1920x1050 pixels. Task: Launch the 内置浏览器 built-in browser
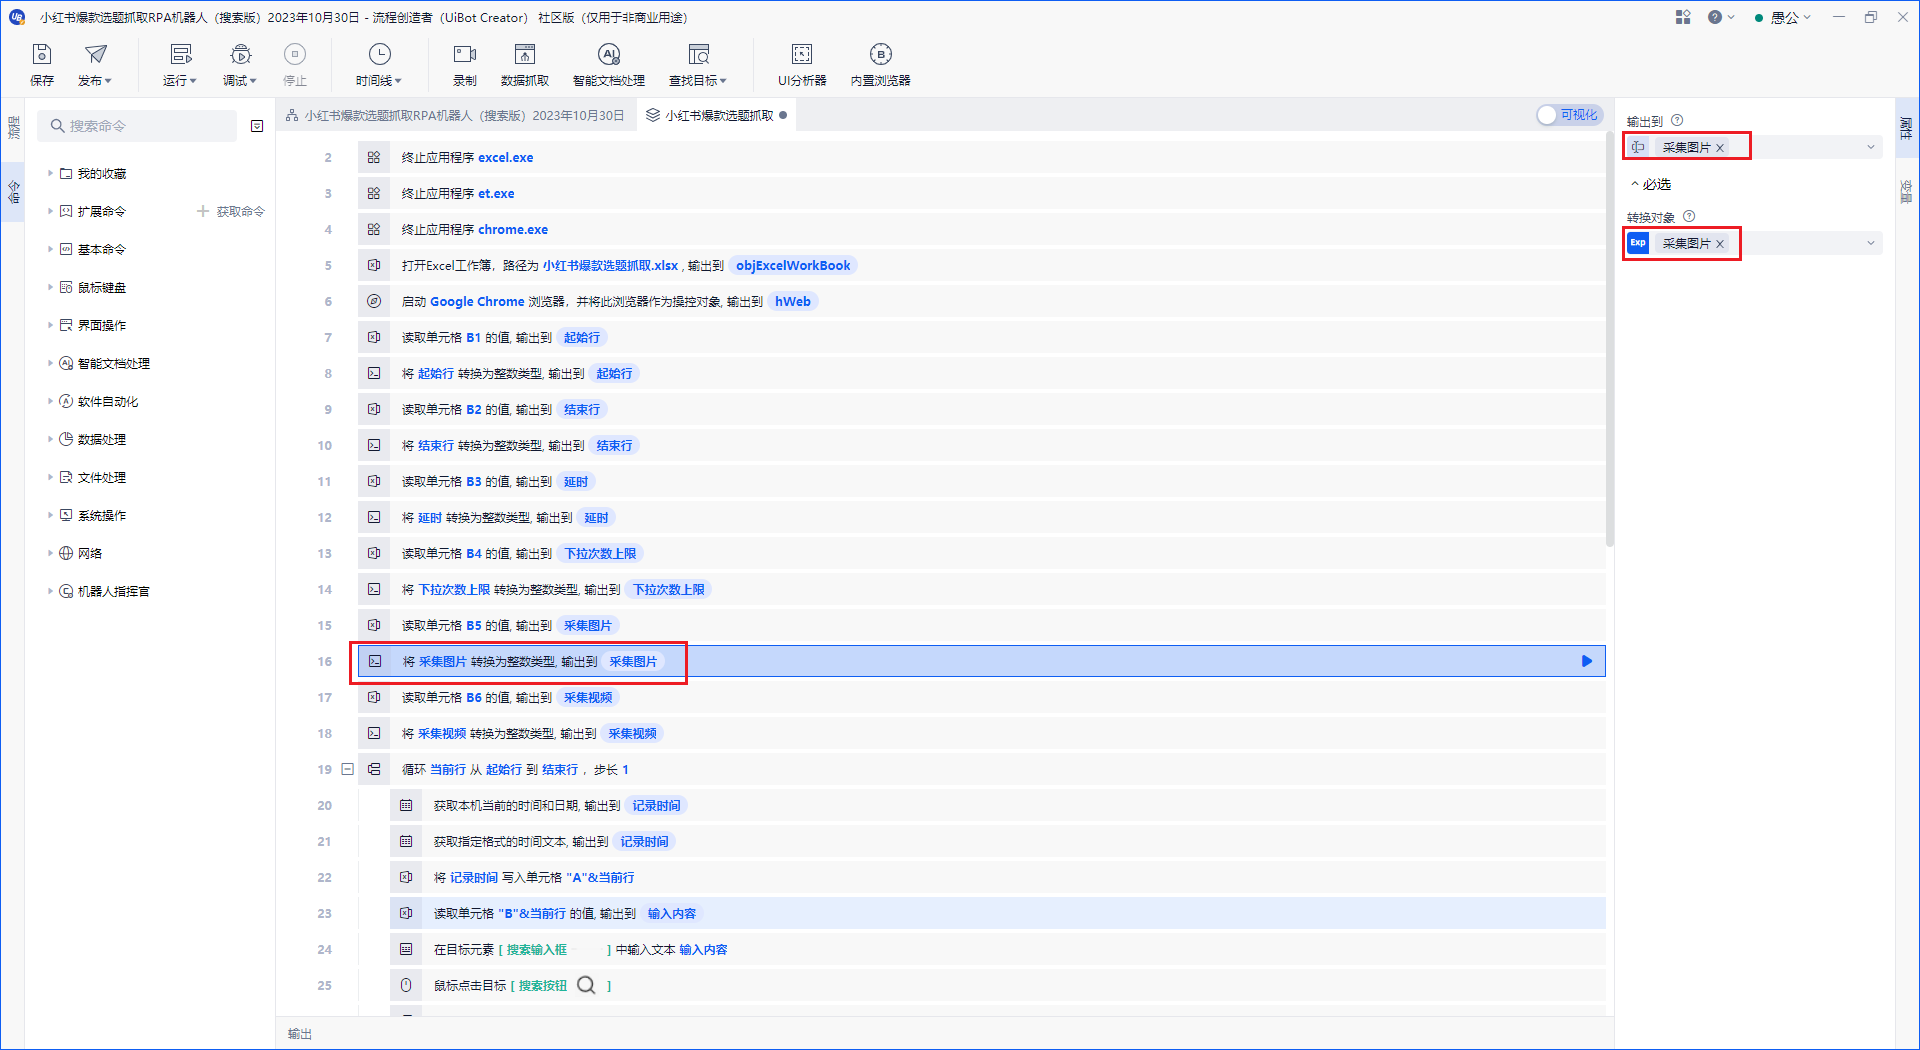coord(881,64)
